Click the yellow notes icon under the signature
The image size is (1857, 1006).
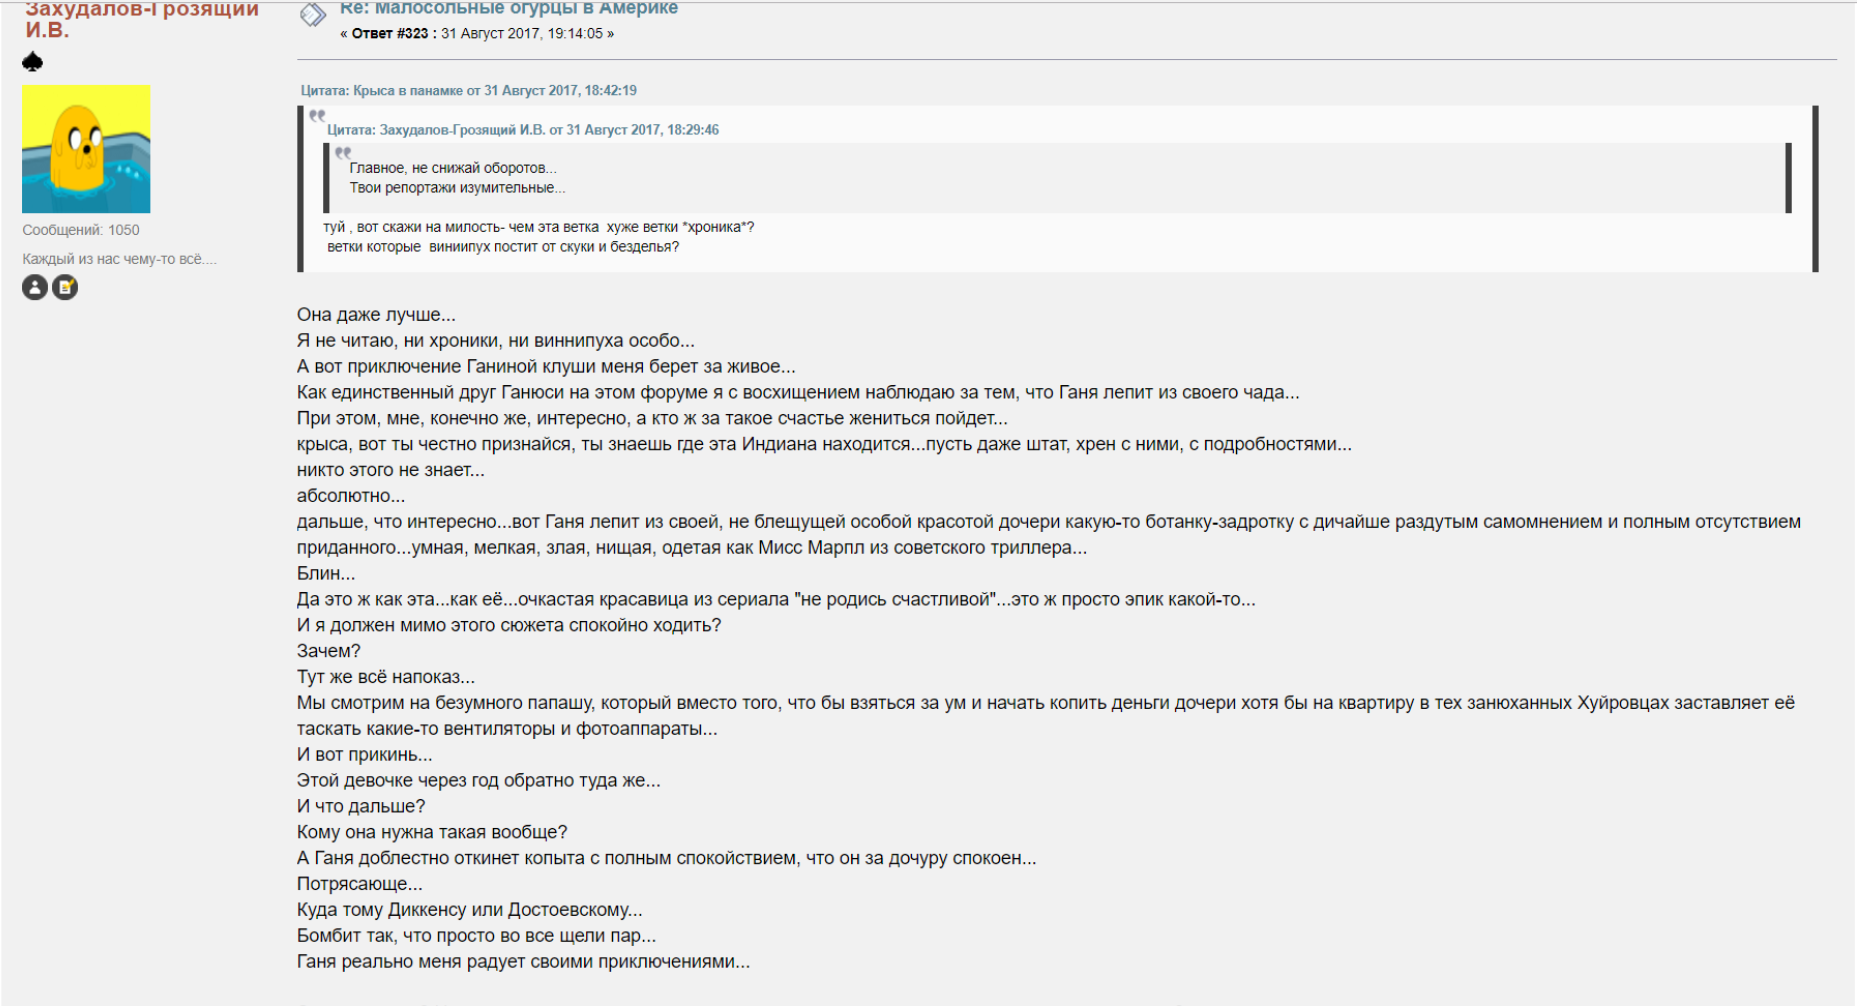tap(65, 288)
